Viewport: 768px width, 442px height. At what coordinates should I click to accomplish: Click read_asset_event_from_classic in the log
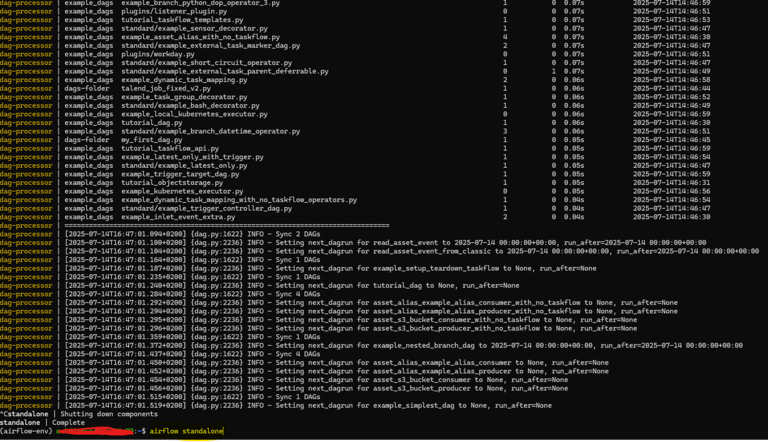[432, 251]
